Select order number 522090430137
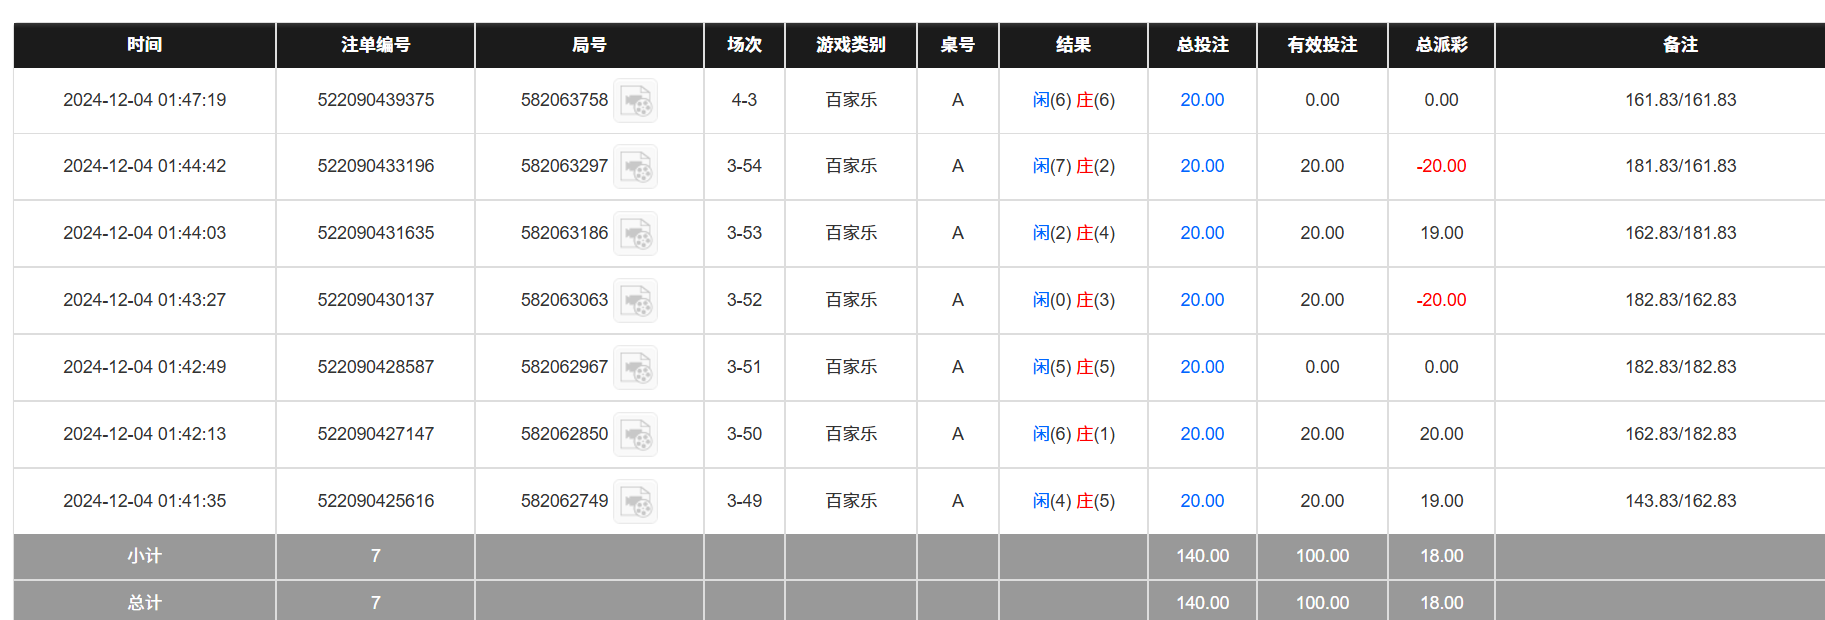Image resolution: width=1825 pixels, height=620 pixels. [x=375, y=300]
